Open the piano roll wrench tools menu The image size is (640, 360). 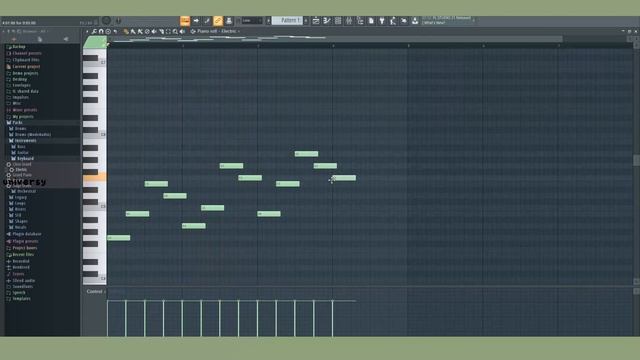(x=94, y=31)
